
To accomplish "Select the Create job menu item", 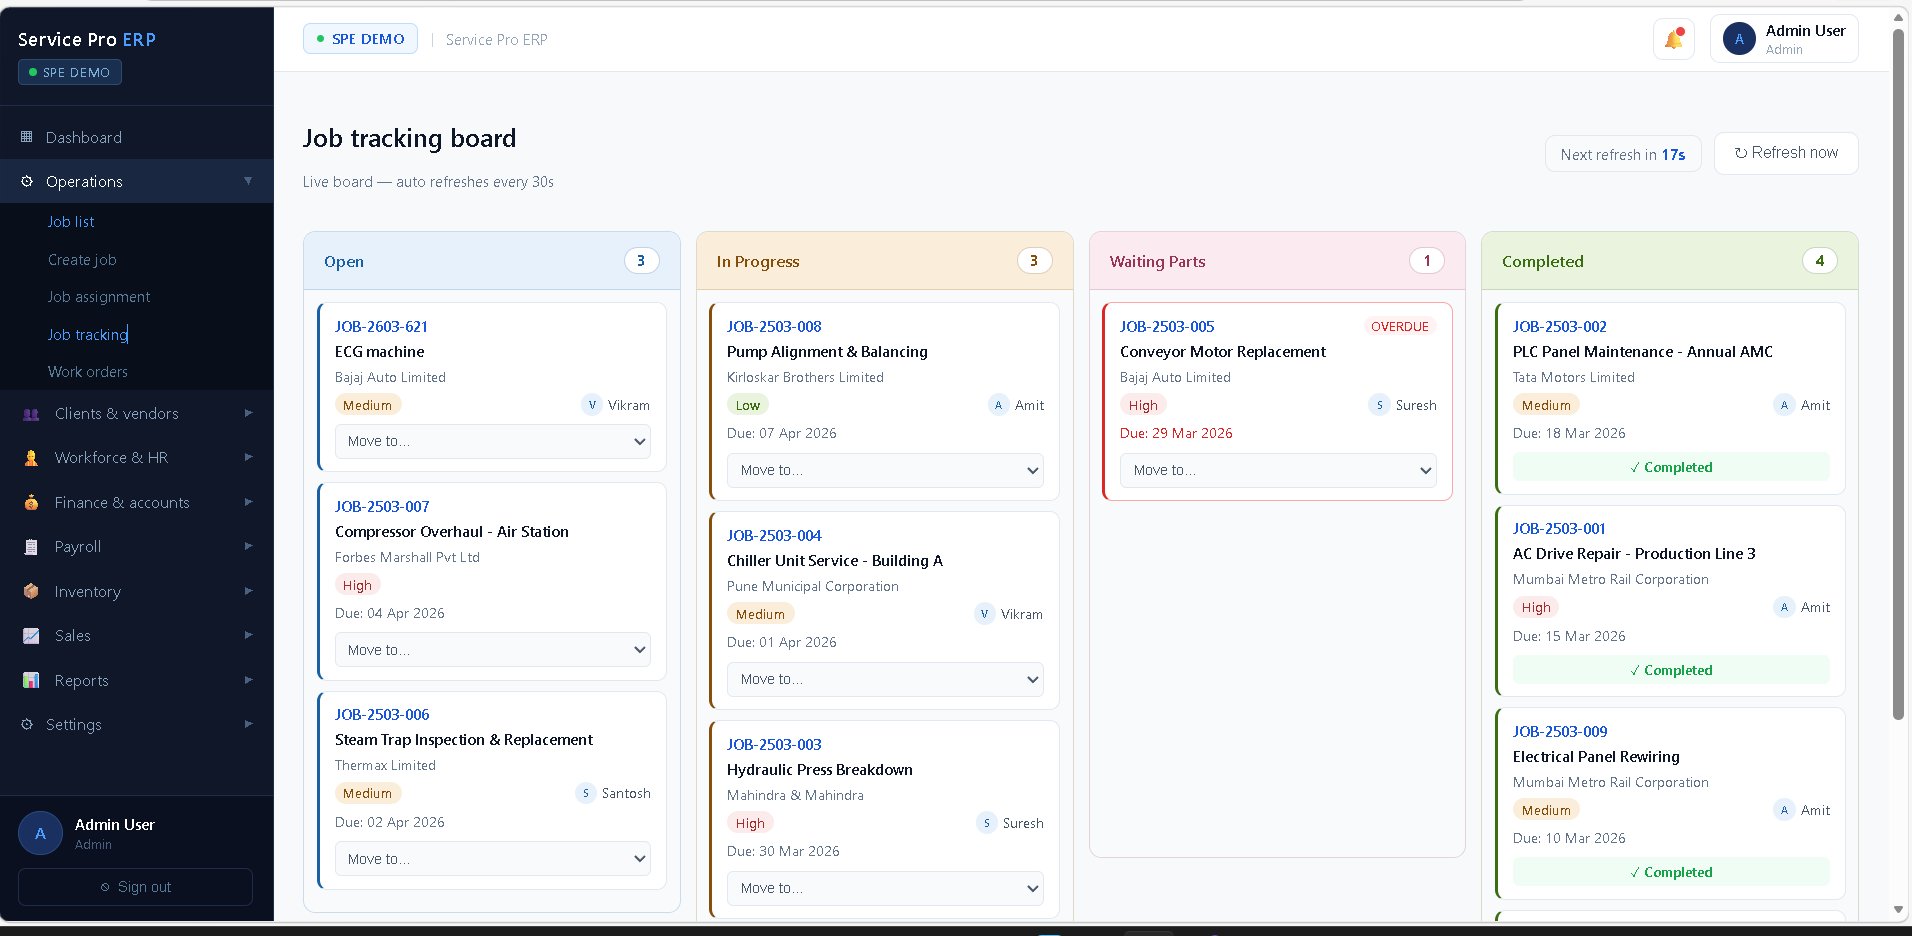I will [82, 259].
